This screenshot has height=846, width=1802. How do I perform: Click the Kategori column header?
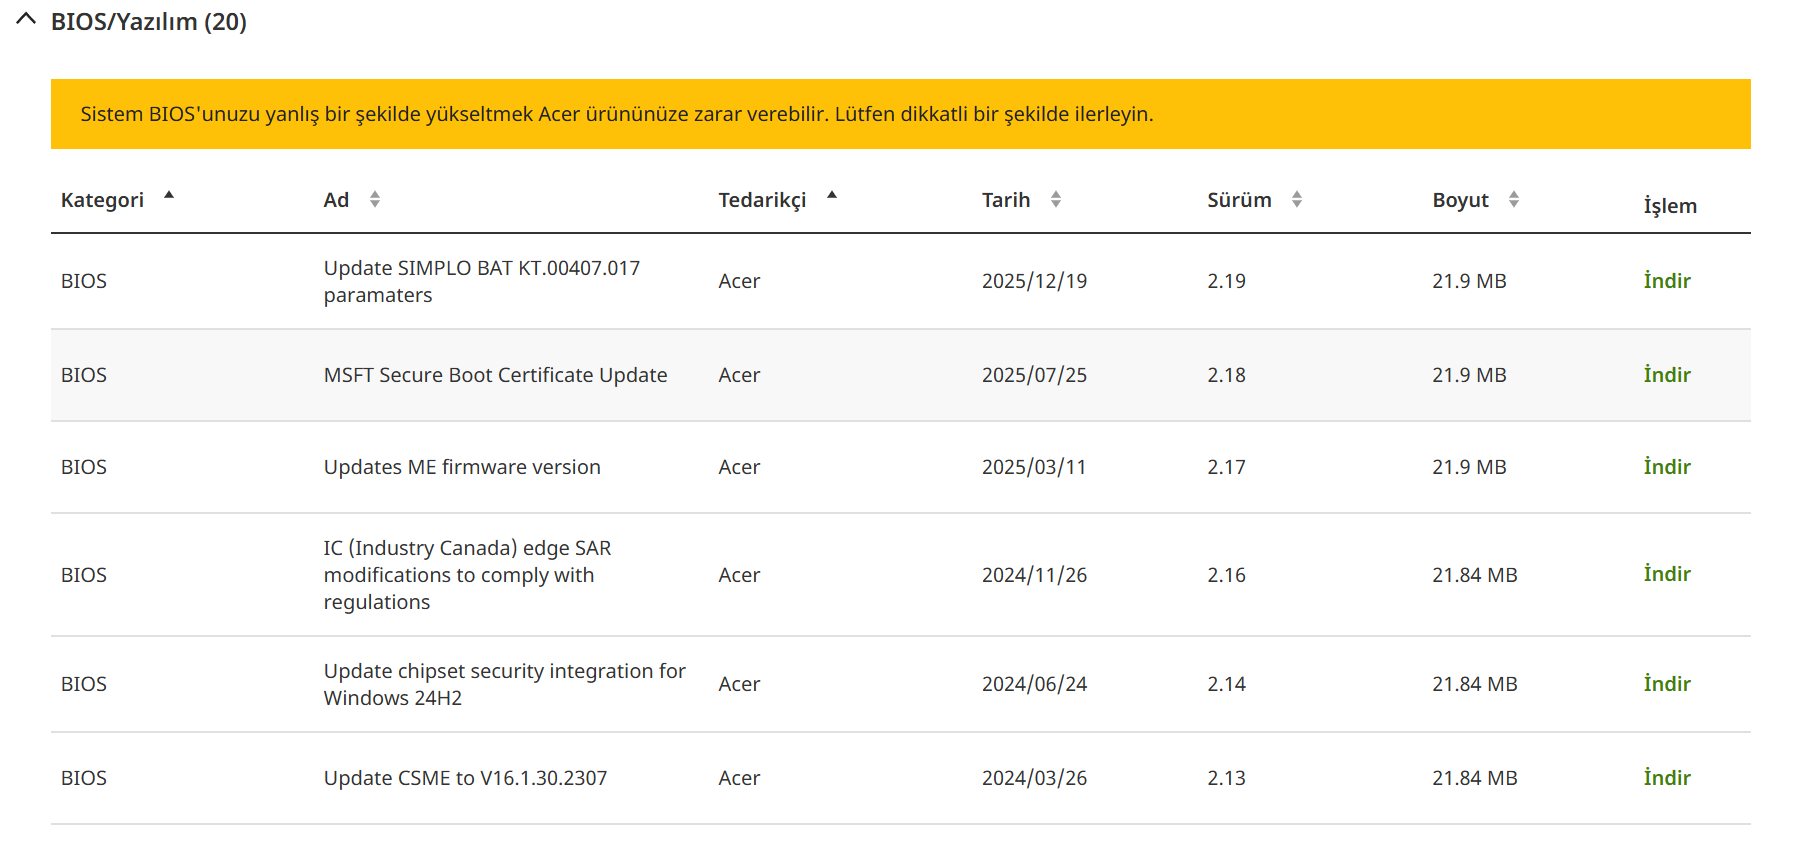click(x=102, y=200)
